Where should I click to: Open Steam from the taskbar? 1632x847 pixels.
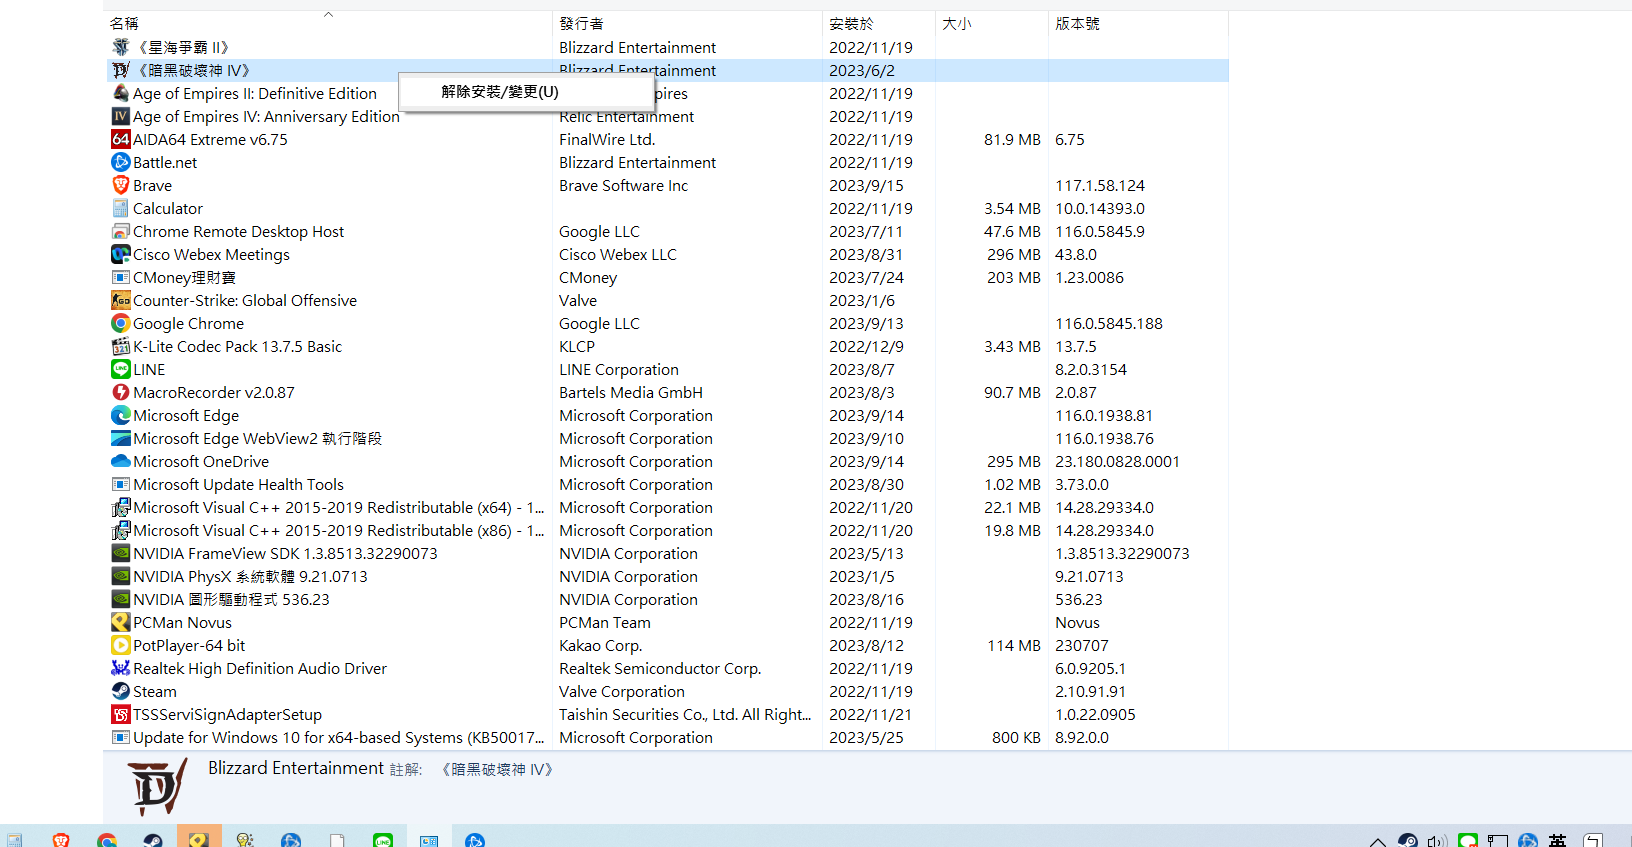(x=153, y=840)
